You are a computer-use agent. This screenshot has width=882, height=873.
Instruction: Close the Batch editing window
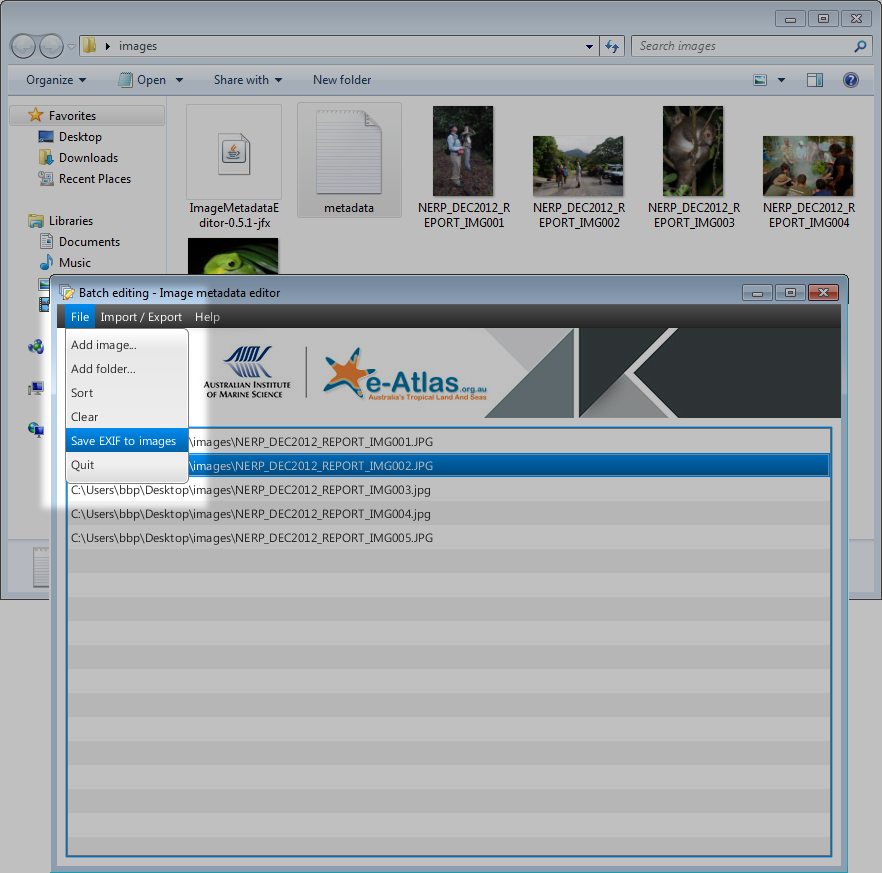pyautogui.click(x=824, y=292)
